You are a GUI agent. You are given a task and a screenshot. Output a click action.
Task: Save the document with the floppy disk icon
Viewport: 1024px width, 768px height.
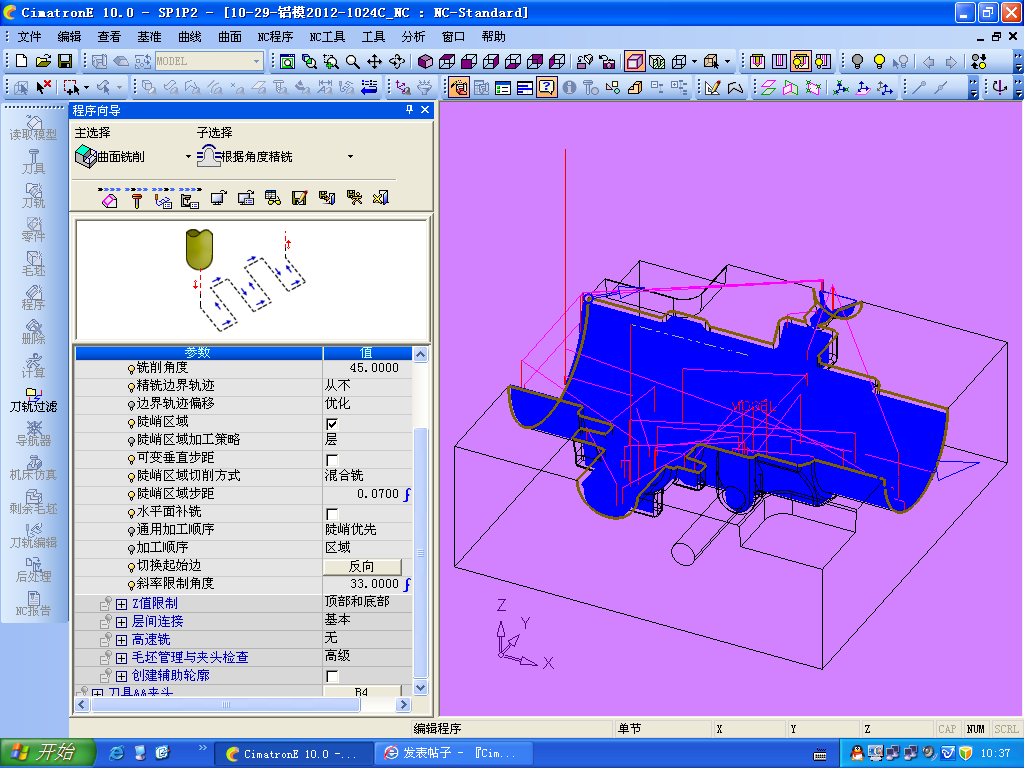65,61
